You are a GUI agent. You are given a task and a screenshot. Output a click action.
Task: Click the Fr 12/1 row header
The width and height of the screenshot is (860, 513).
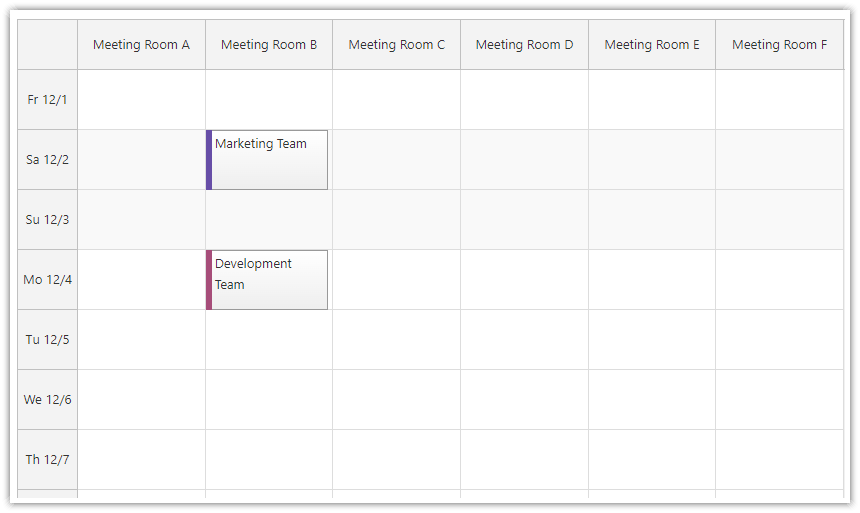pos(48,100)
